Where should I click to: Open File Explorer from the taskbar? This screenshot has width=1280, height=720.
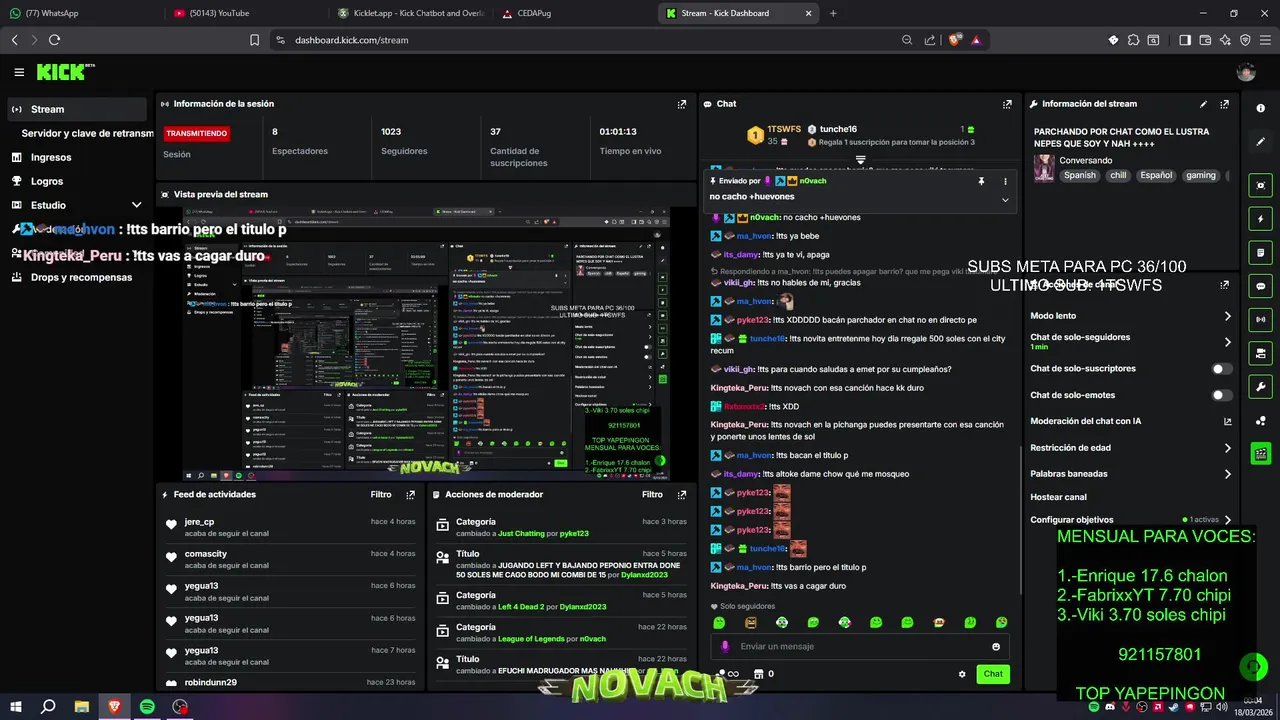tap(81, 706)
